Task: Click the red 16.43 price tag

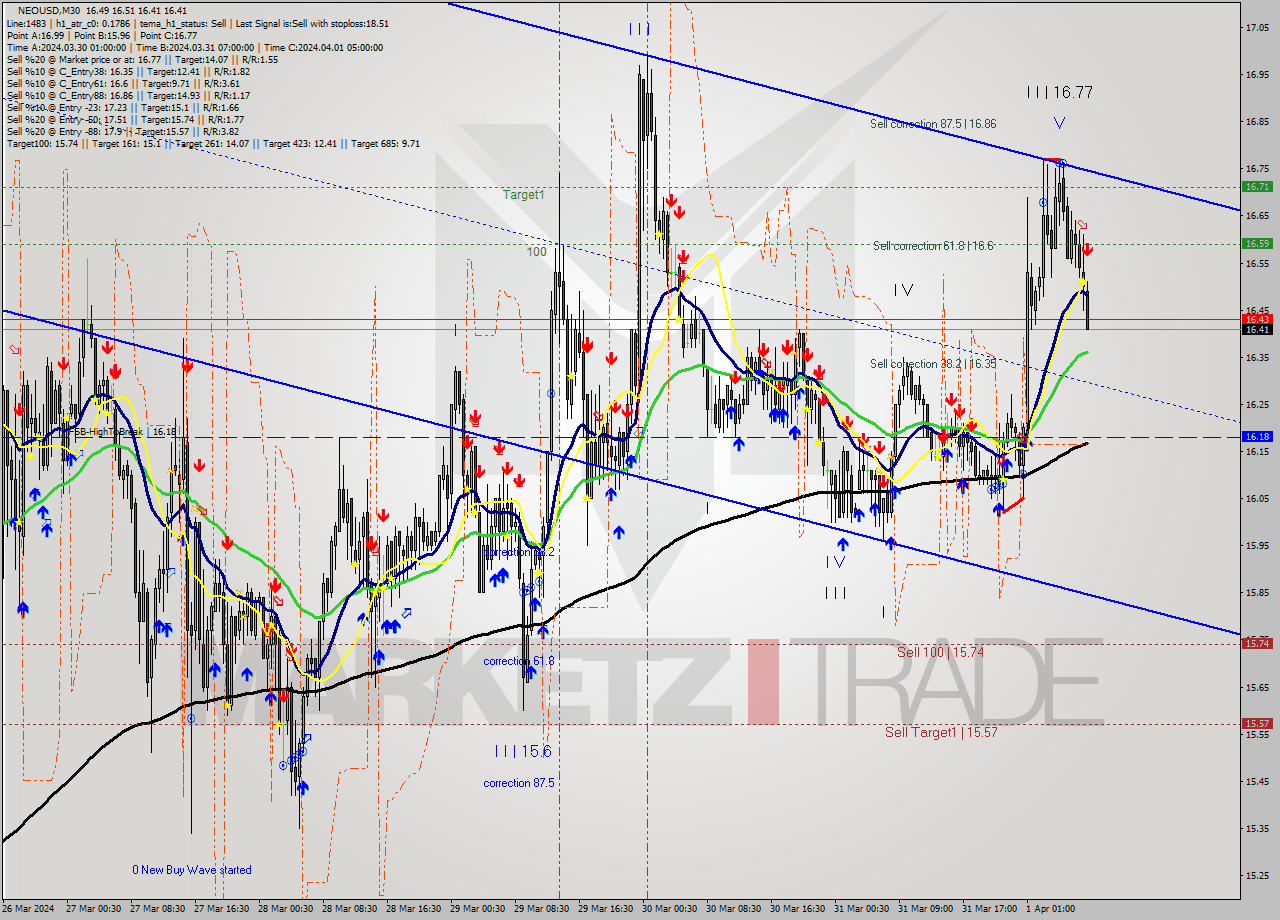Action: tap(1257, 319)
